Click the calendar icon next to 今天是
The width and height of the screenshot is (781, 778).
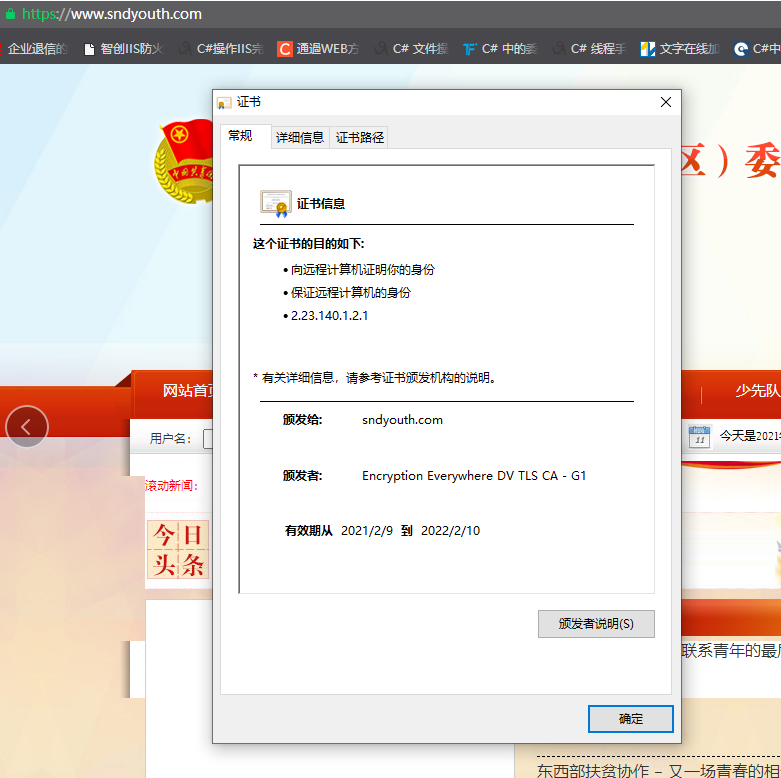tap(700, 437)
